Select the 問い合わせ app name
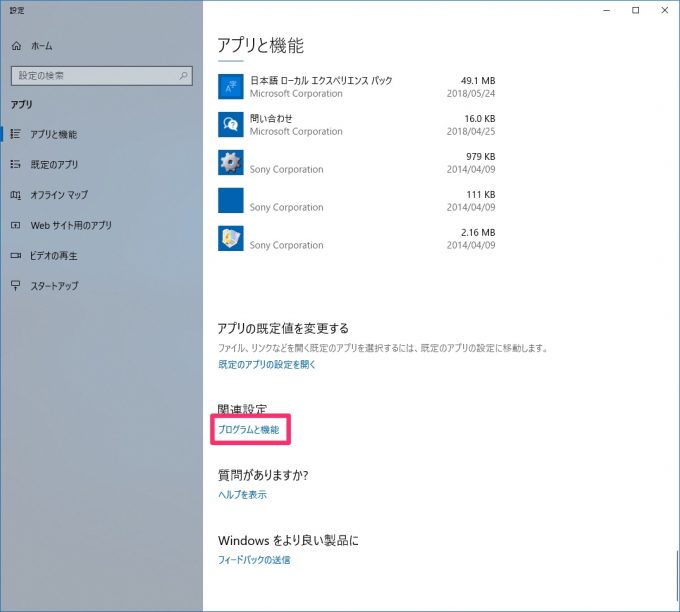Screen dimensions: 680x612 click(x=271, y=118)
